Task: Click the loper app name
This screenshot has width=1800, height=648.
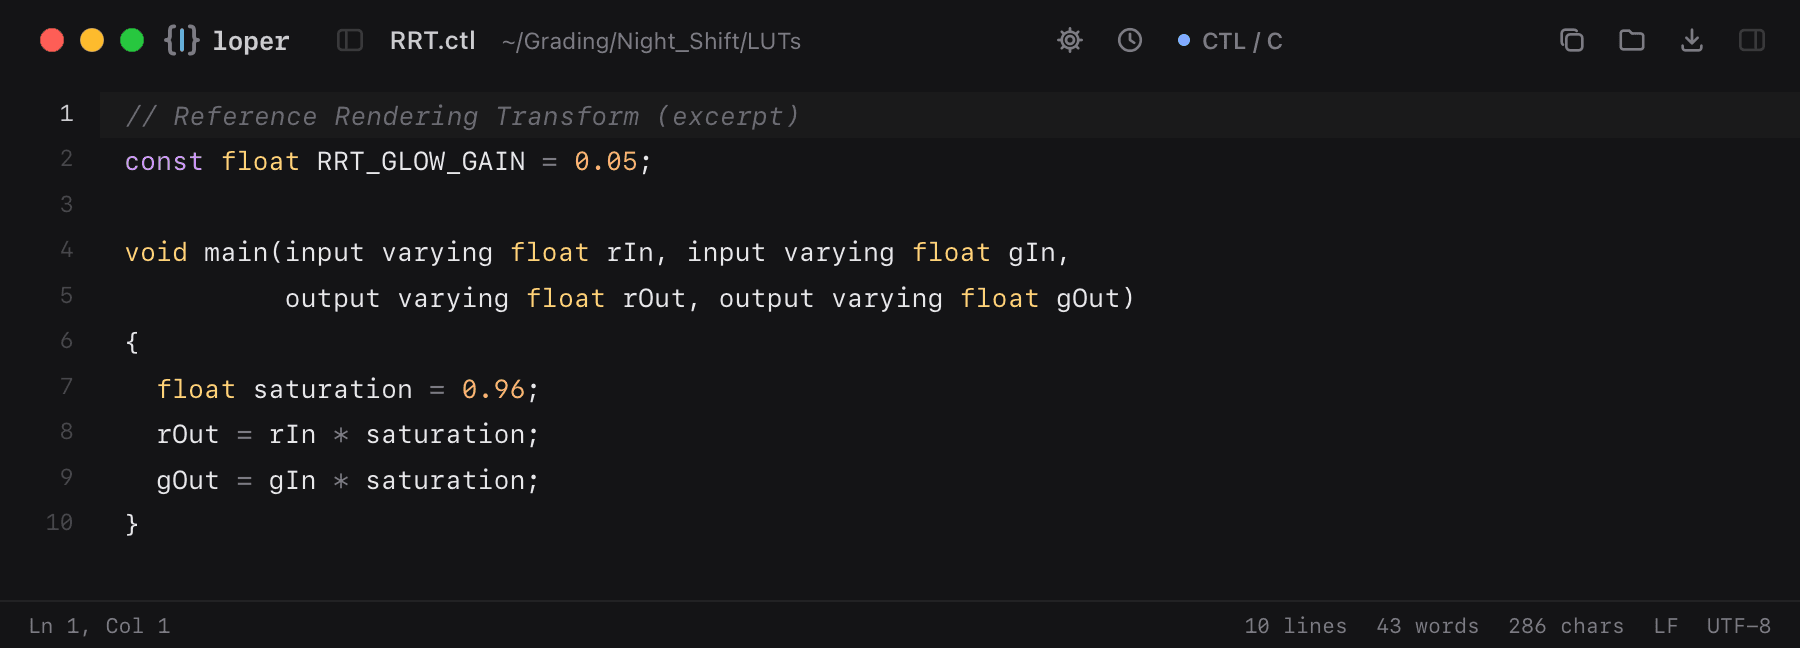Action: tap(250, 41)
